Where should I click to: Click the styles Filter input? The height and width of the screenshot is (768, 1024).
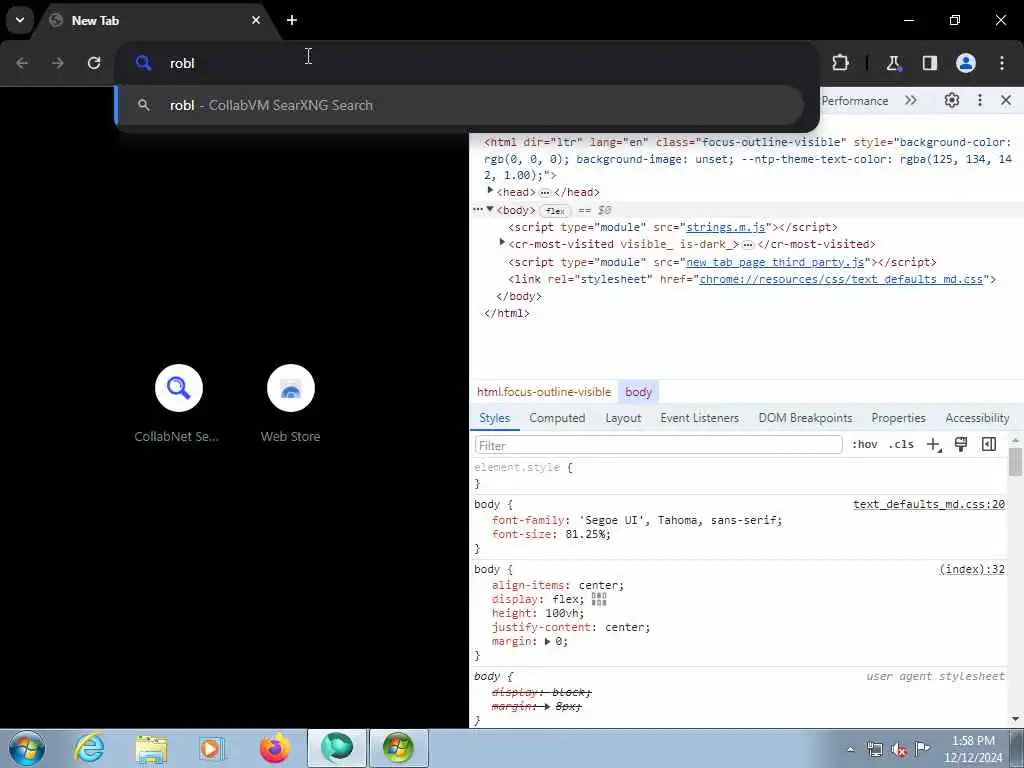tap(658, 445)
